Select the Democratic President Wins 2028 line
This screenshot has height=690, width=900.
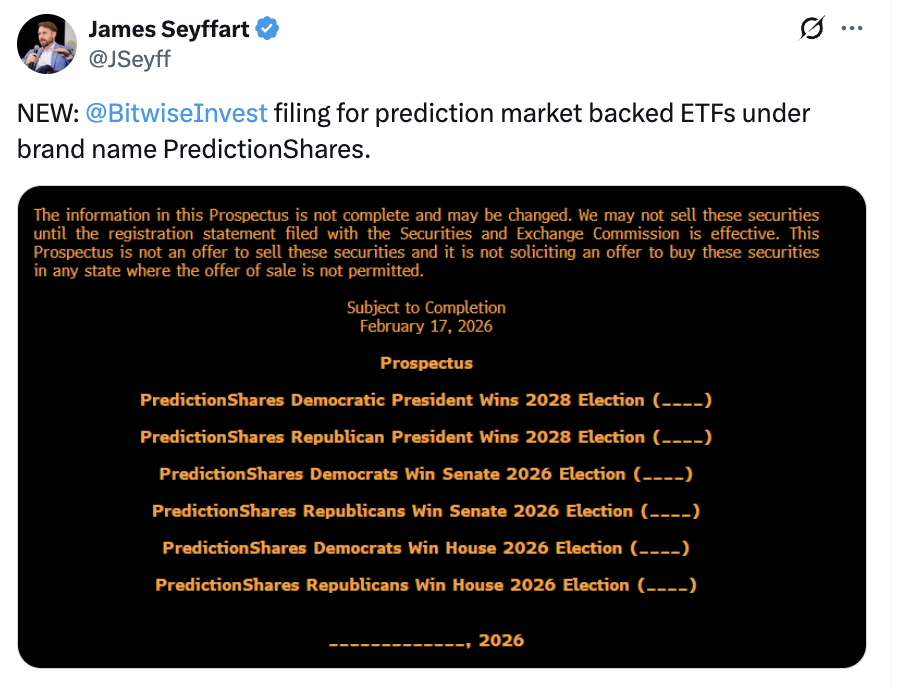[426, 400]
